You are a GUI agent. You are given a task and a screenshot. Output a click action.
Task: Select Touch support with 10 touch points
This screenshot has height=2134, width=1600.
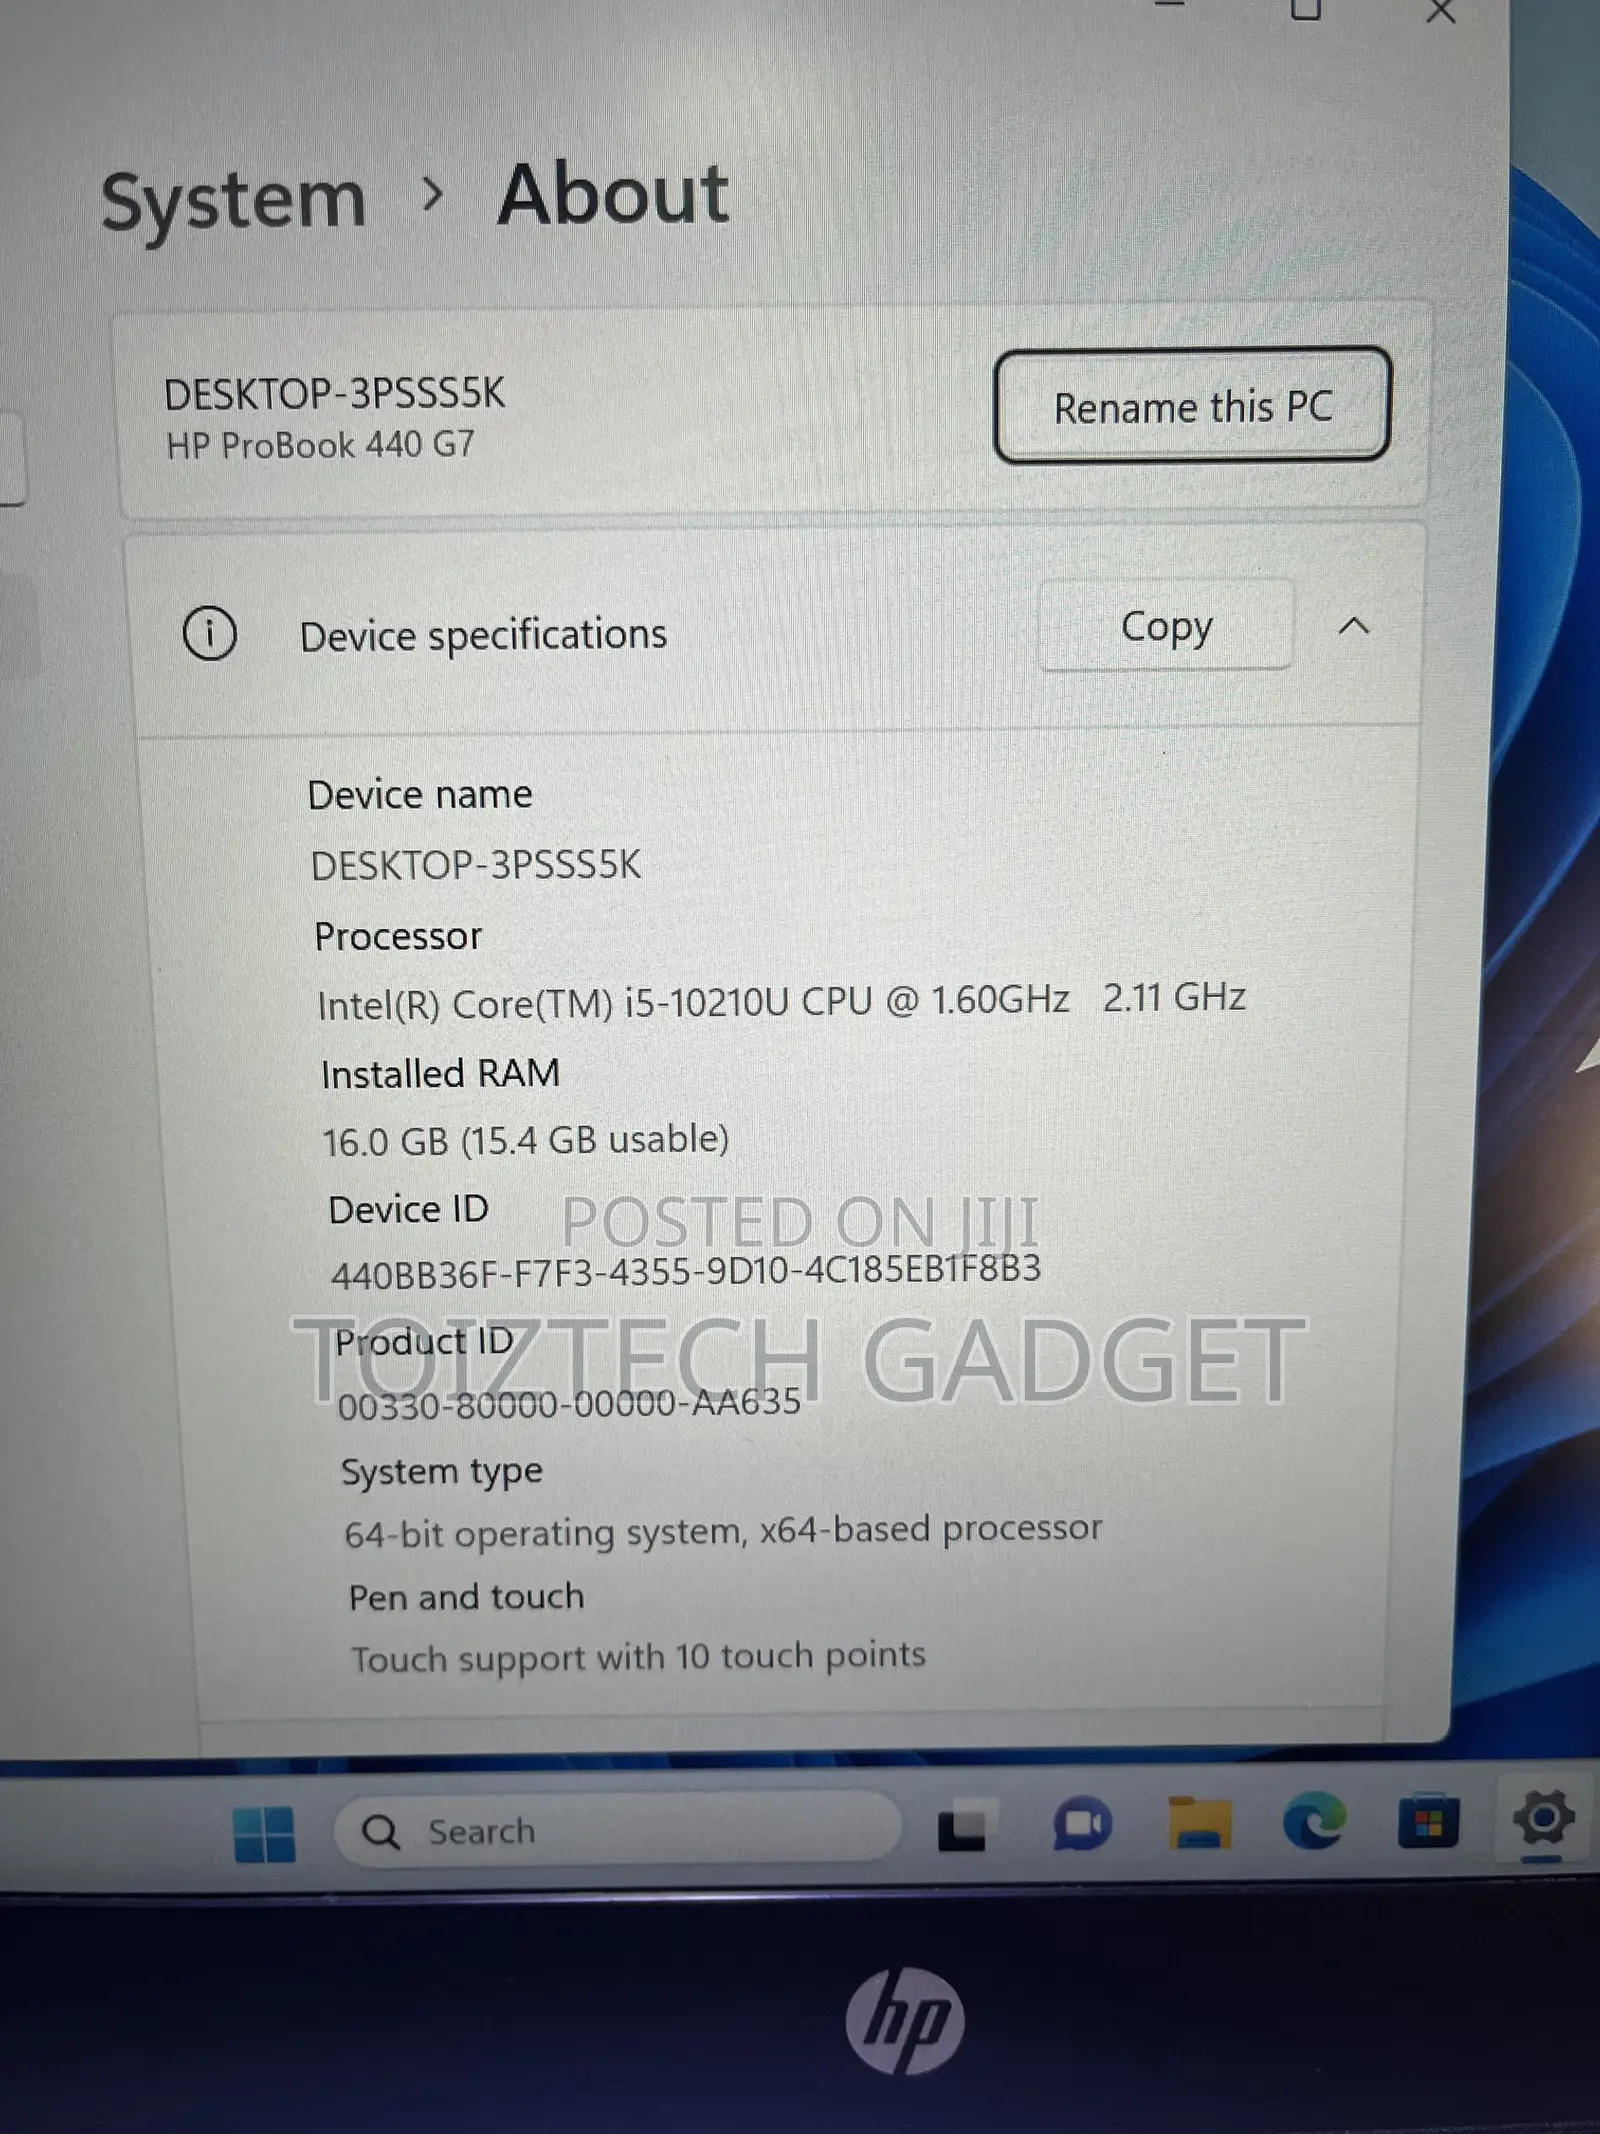coord(638,1657)
